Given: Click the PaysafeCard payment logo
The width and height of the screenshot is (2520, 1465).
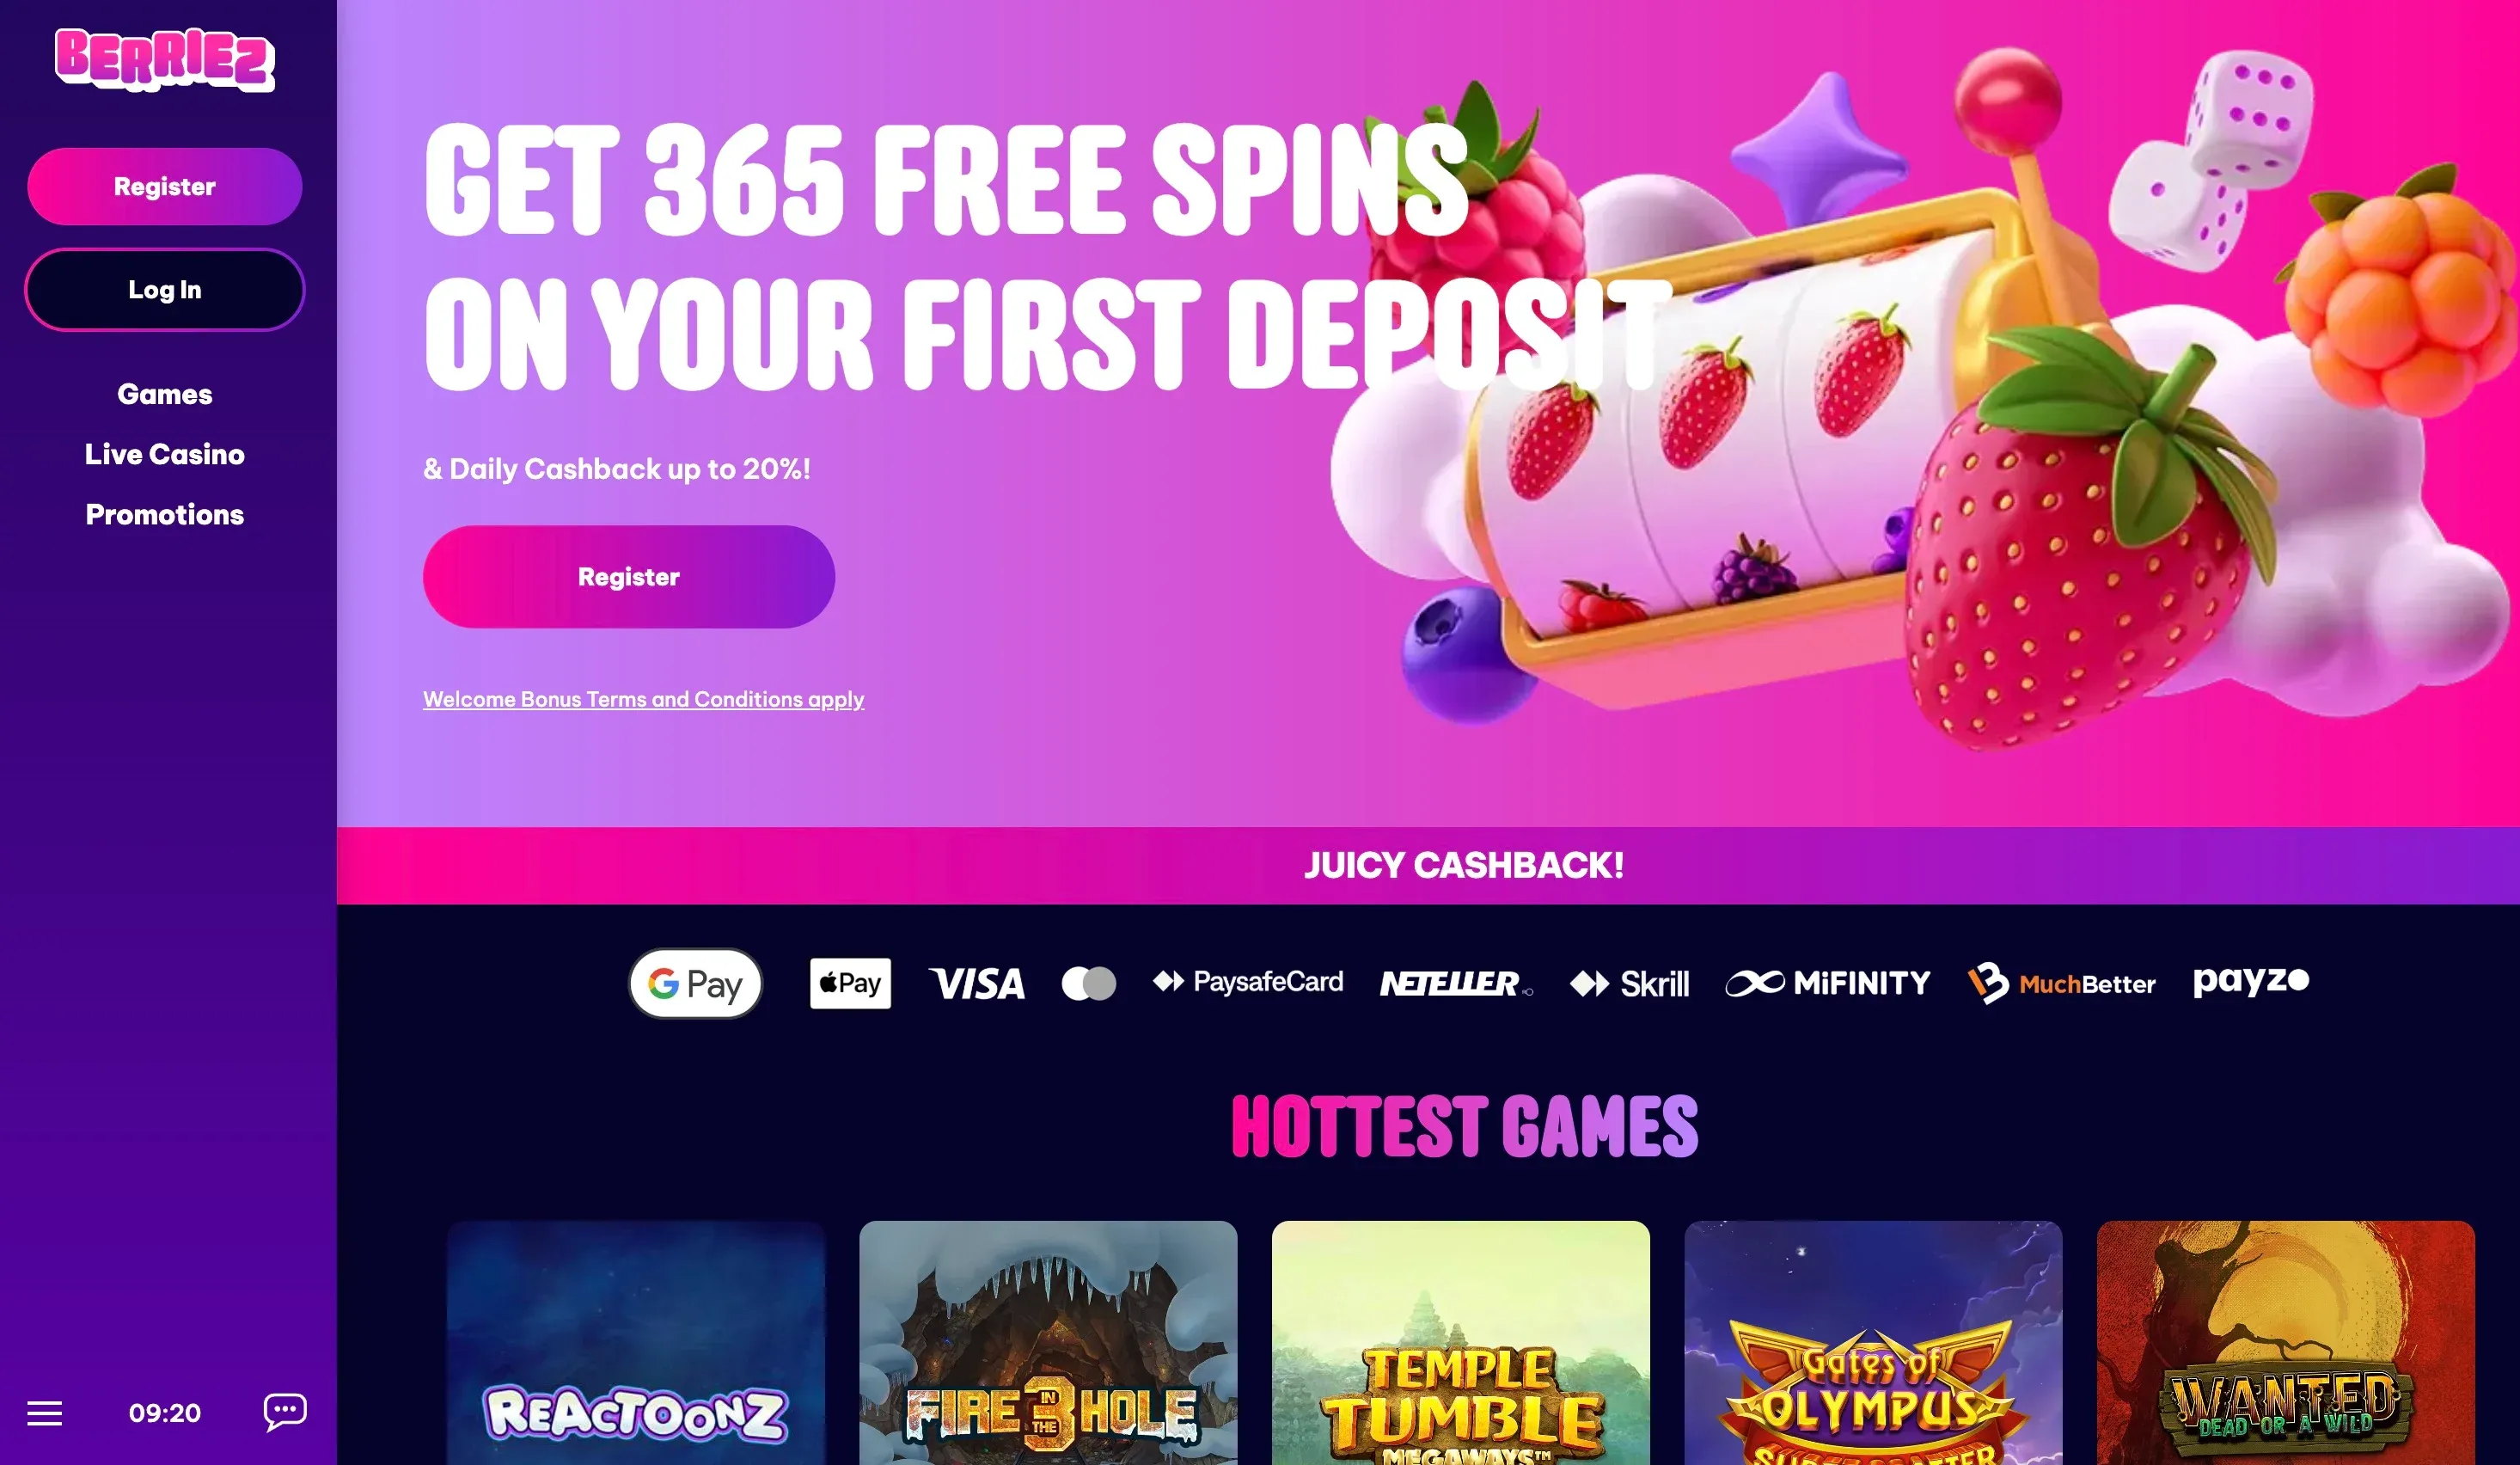Looking at the screenshot, I should pos(1248,982).
